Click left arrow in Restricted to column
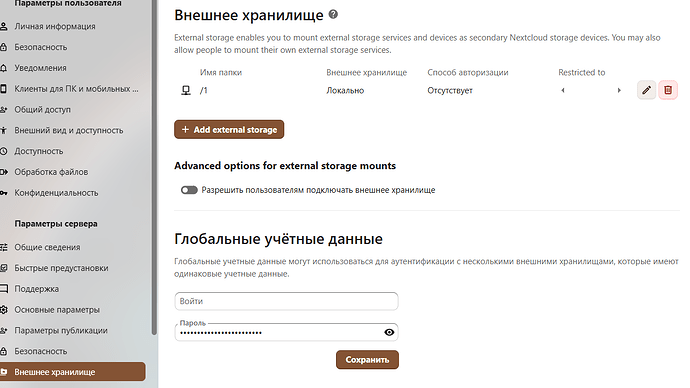Screen dimensions: 690x388 (x=563, y=90)
